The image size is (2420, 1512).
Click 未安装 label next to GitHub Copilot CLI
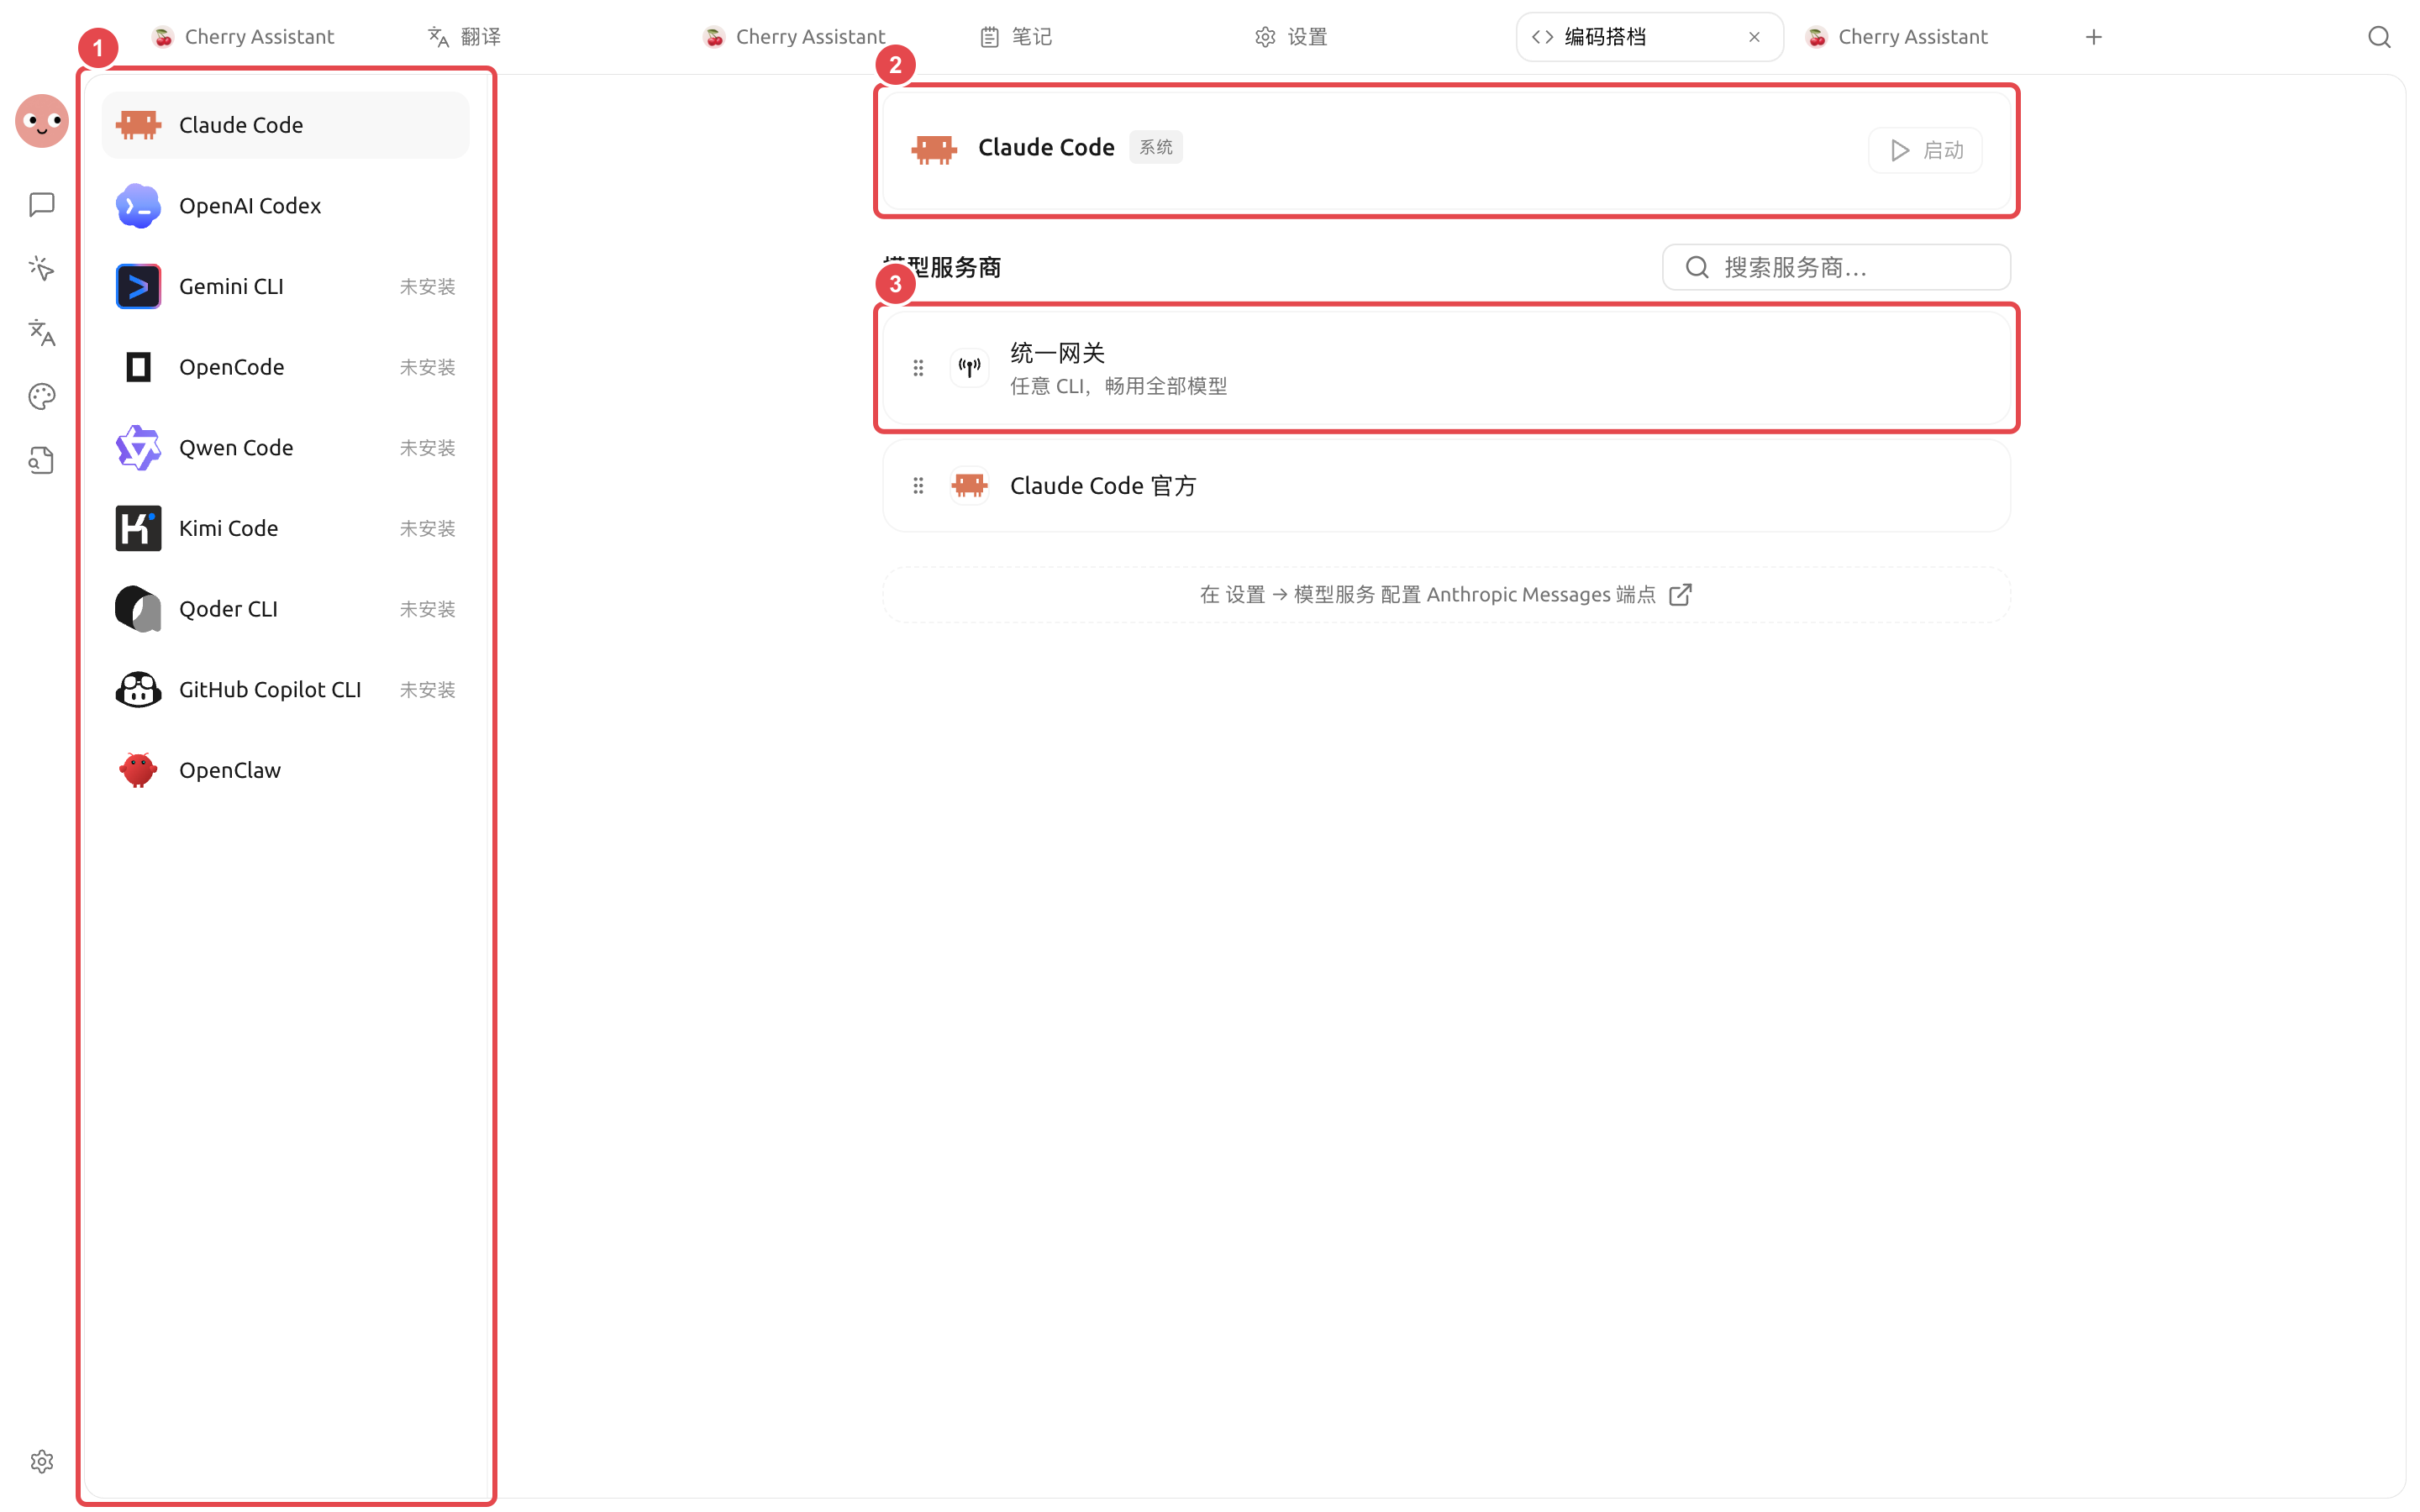pos(427,690)
